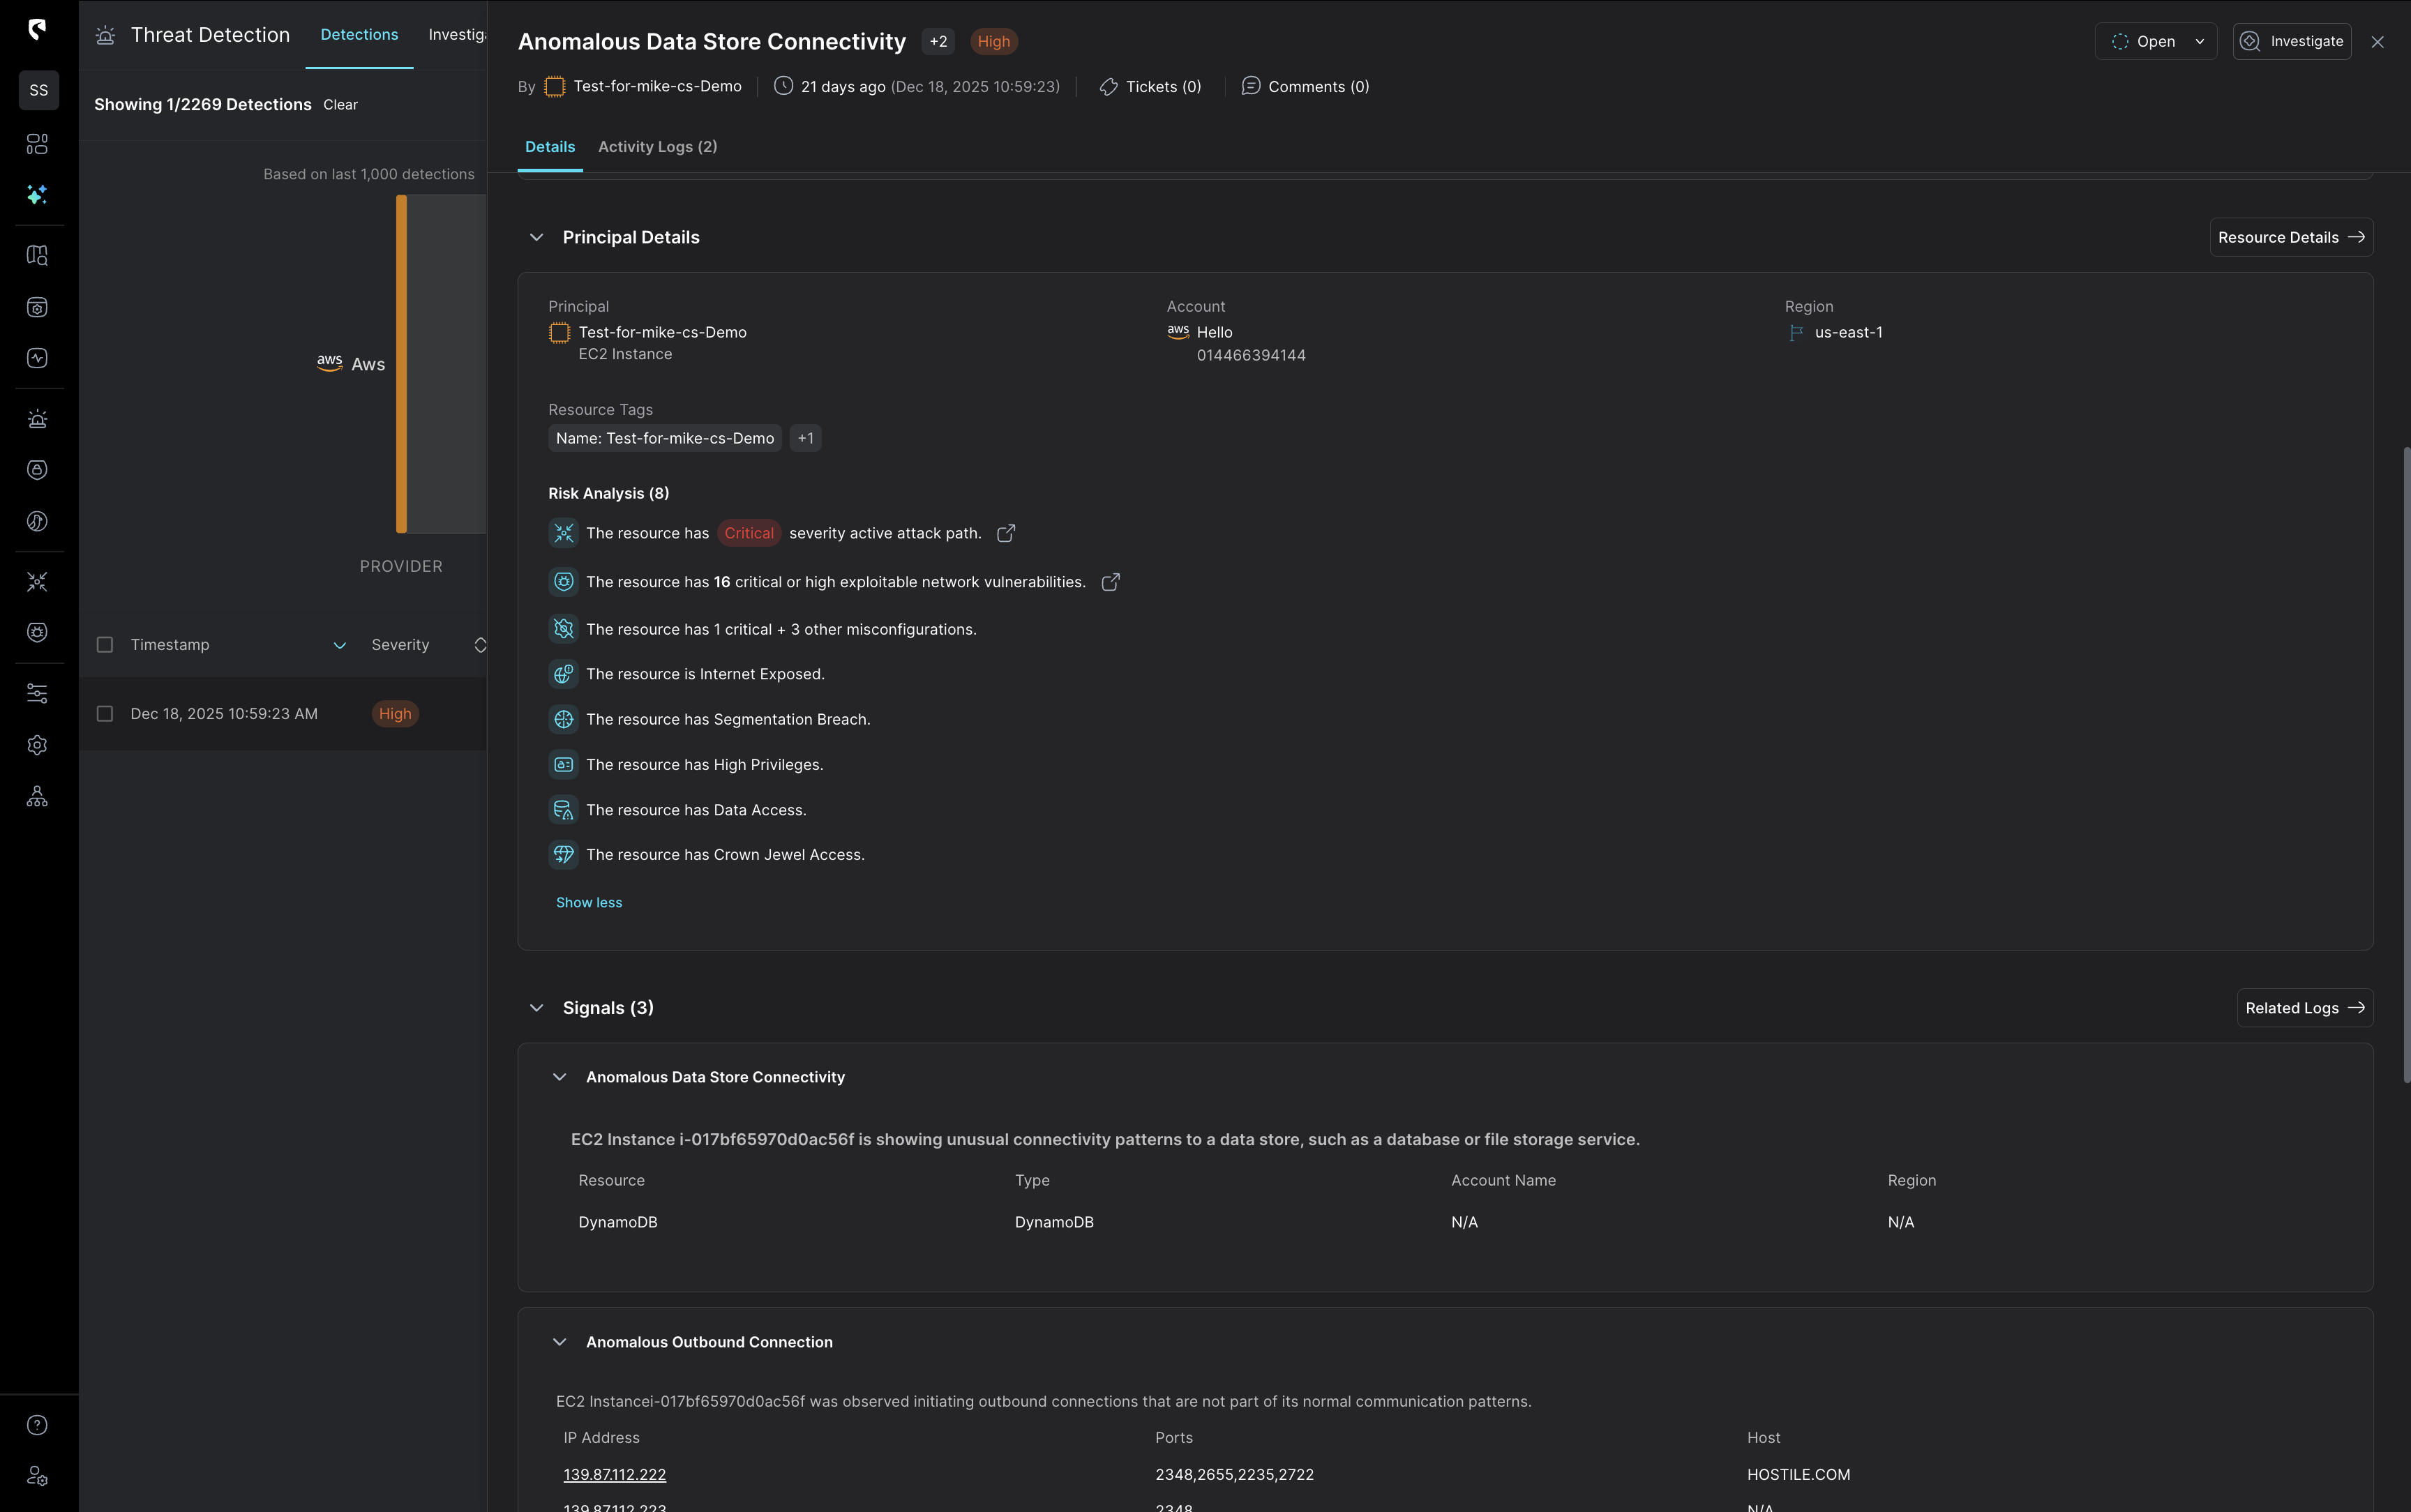The height and width of the screenshot is (1512, 2411).
Task: Tick the select-all checkbox beside Timestamp
Action: pyautogui.click(x=105, y=645)
